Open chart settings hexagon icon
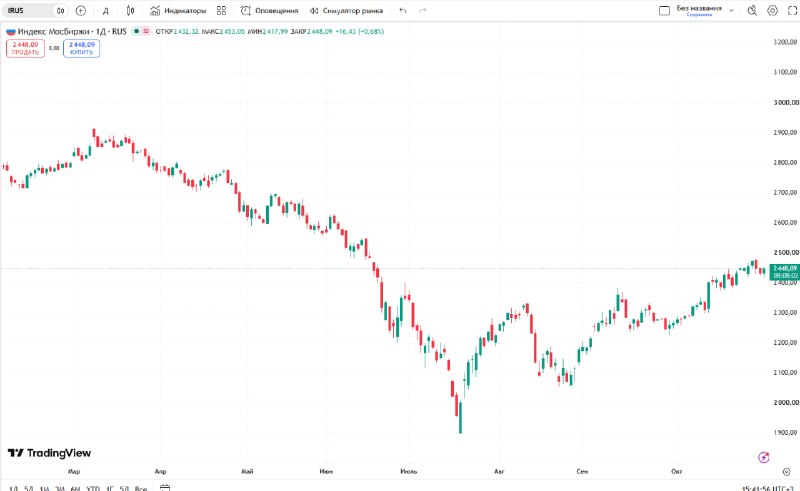Image resolution: width=800 pixels, height=491 pixels. click(x=772, y=10)
